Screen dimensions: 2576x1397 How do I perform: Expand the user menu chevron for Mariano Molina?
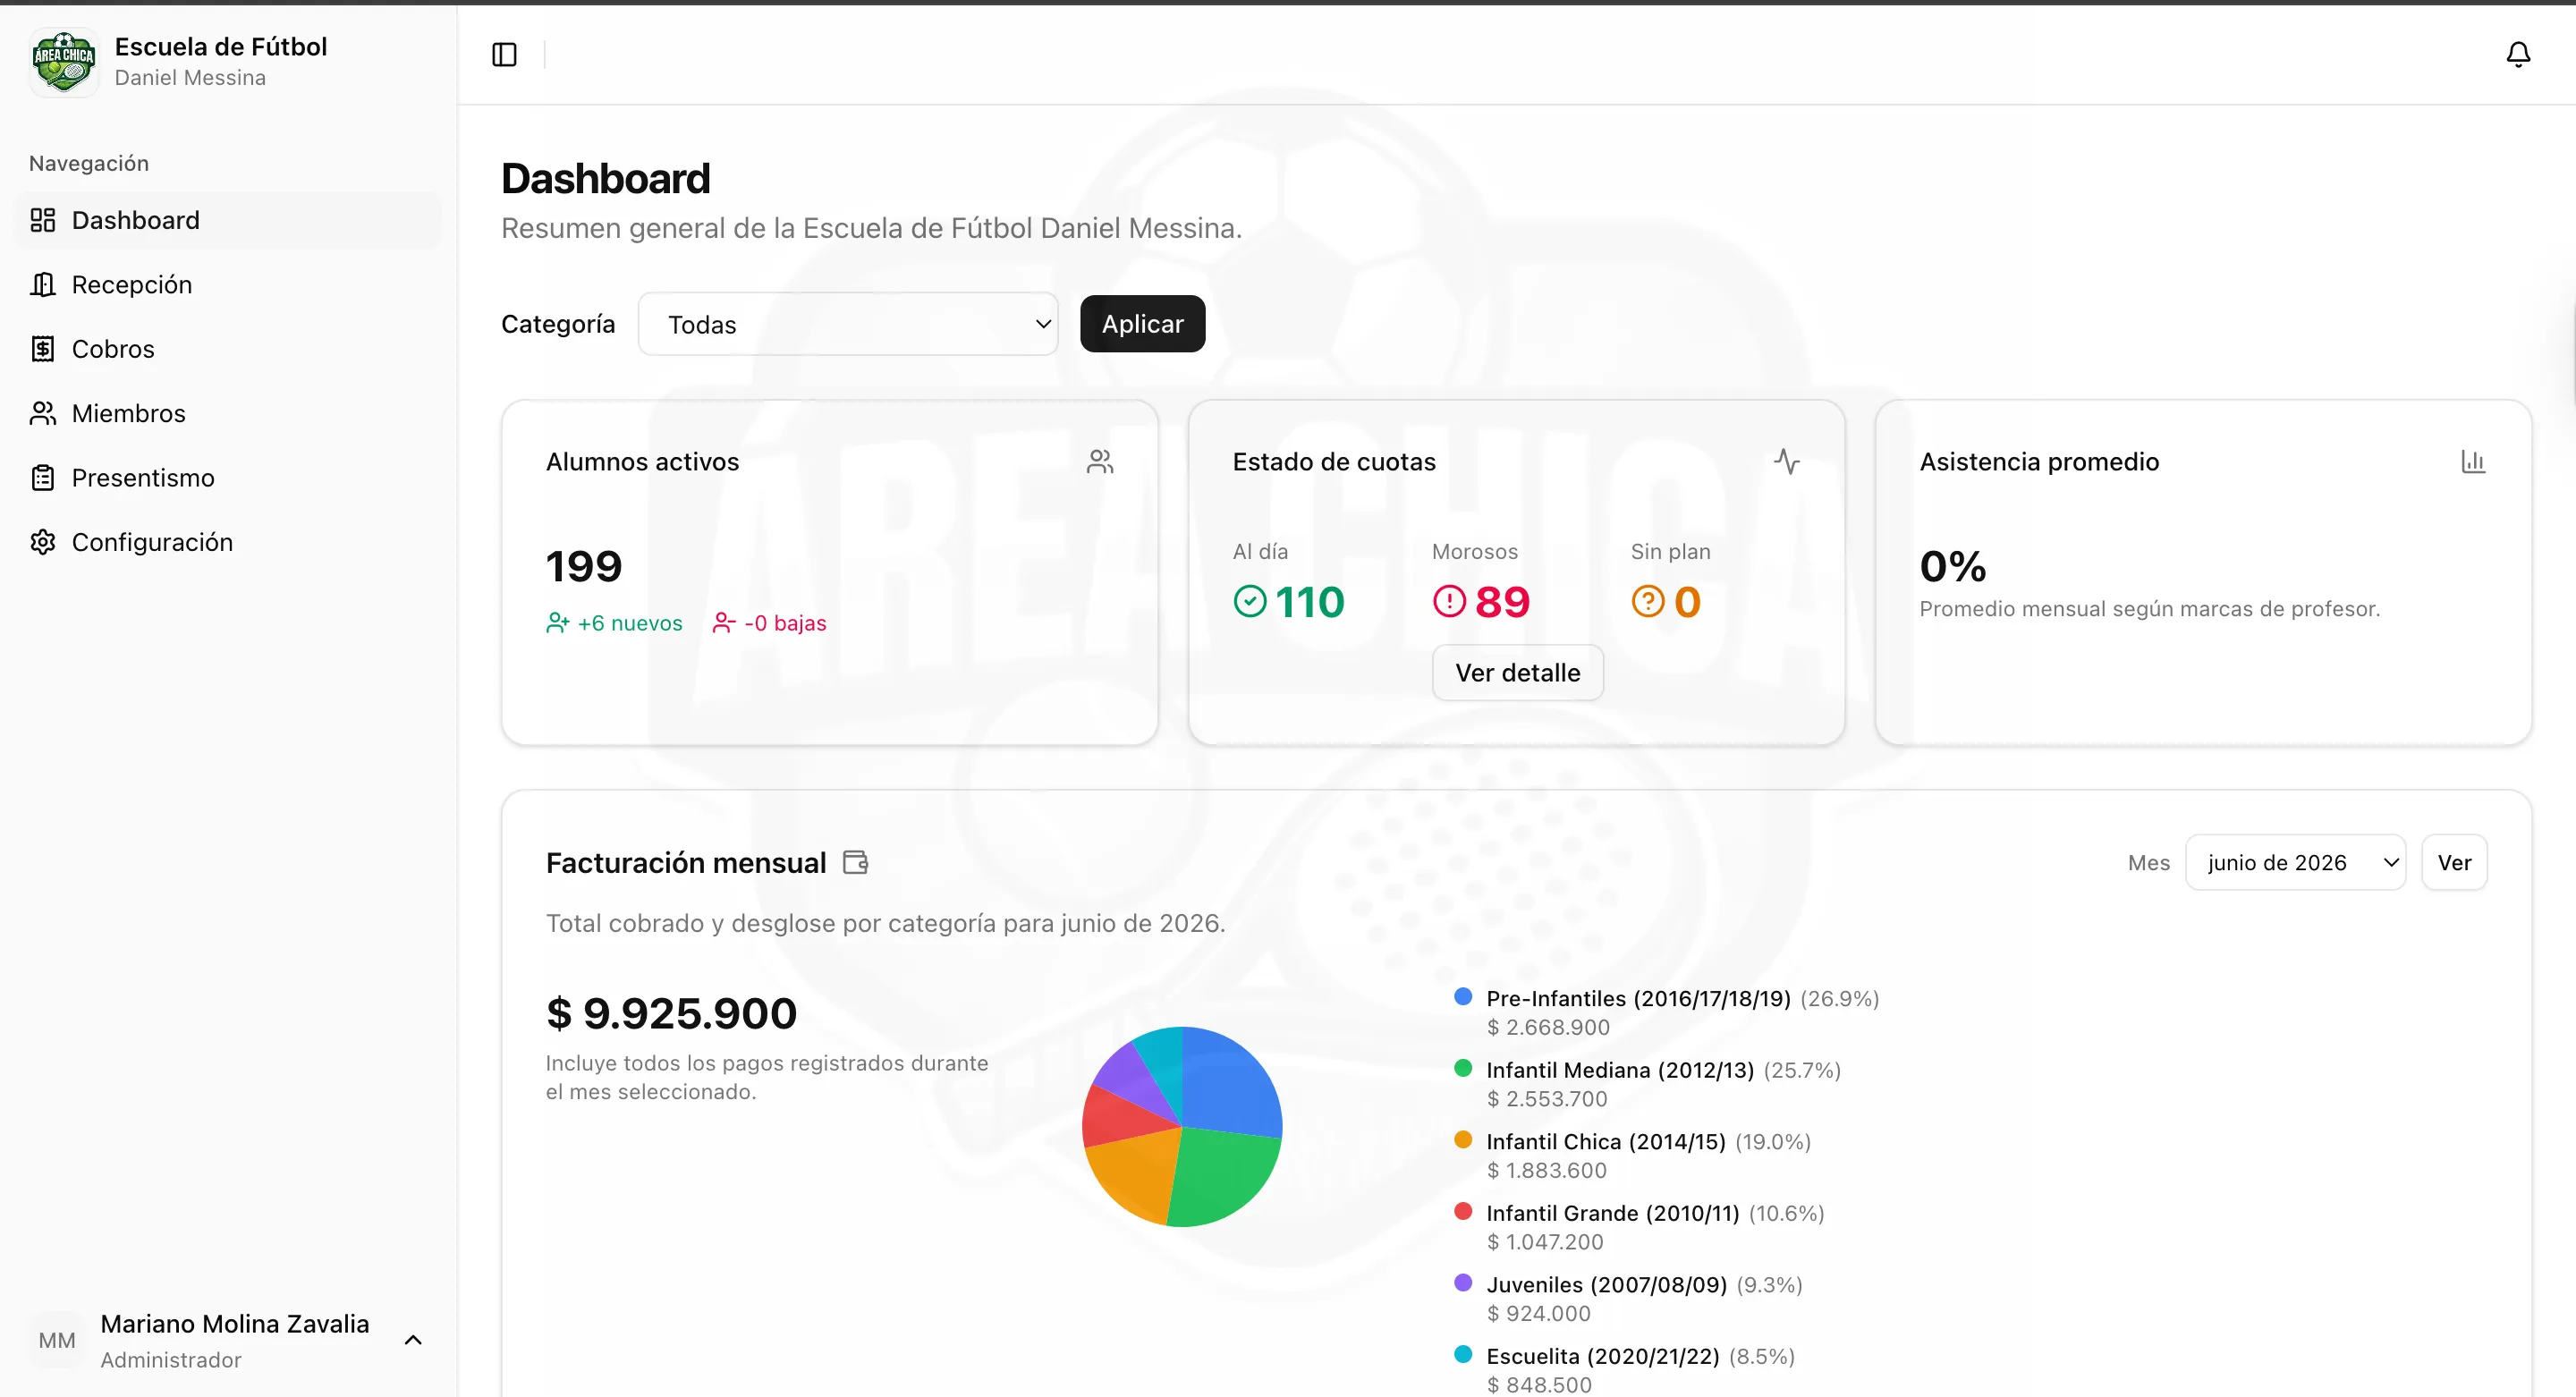(x=413, y=1340)
